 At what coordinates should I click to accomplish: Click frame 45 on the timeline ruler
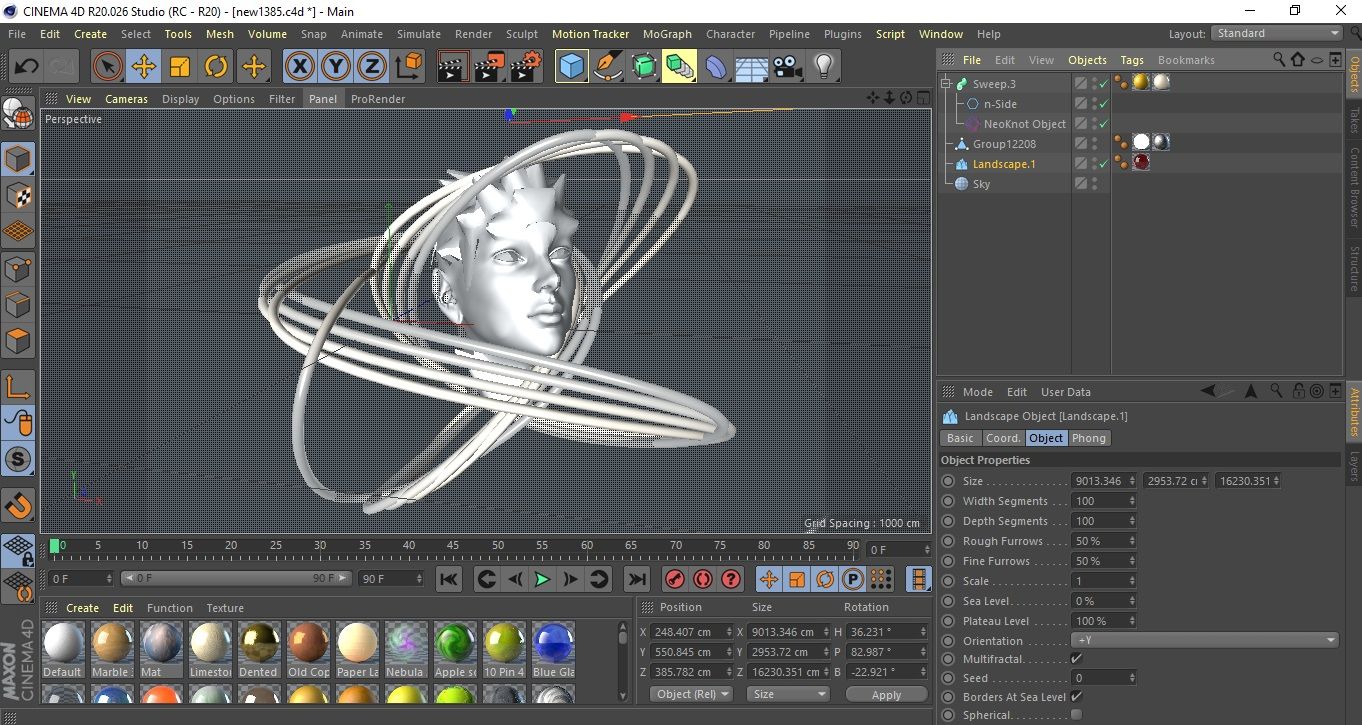click(x=453, y=546)
